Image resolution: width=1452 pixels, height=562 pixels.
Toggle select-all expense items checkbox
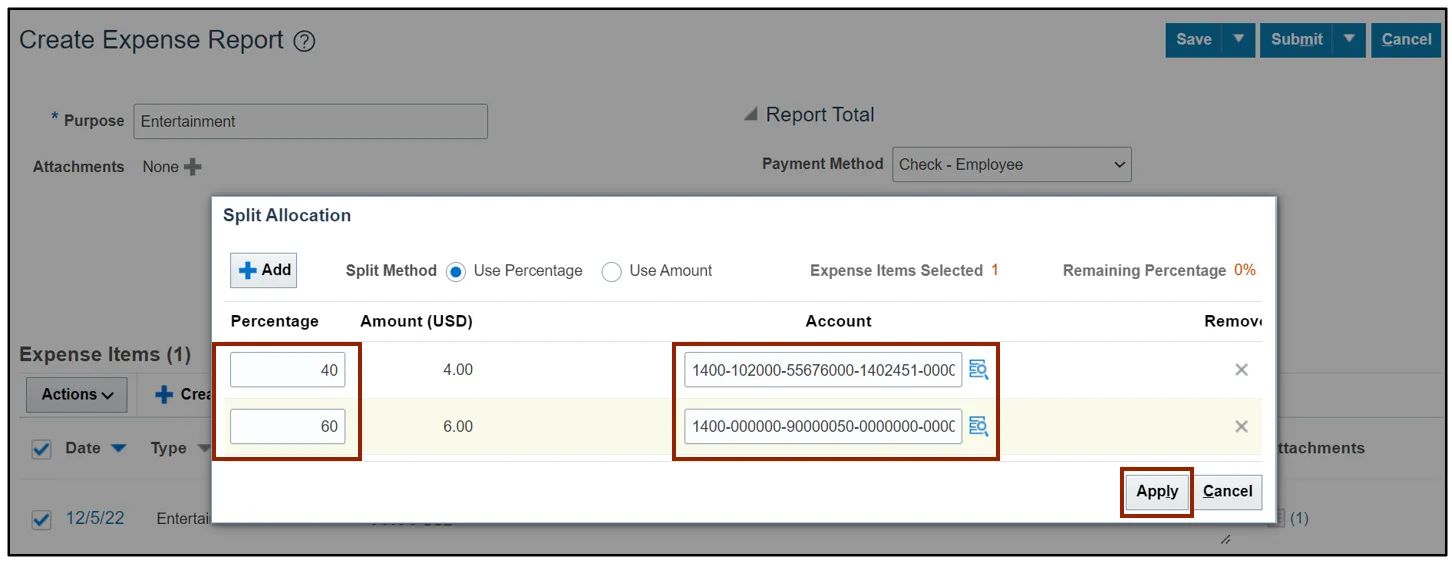[41, 449]
